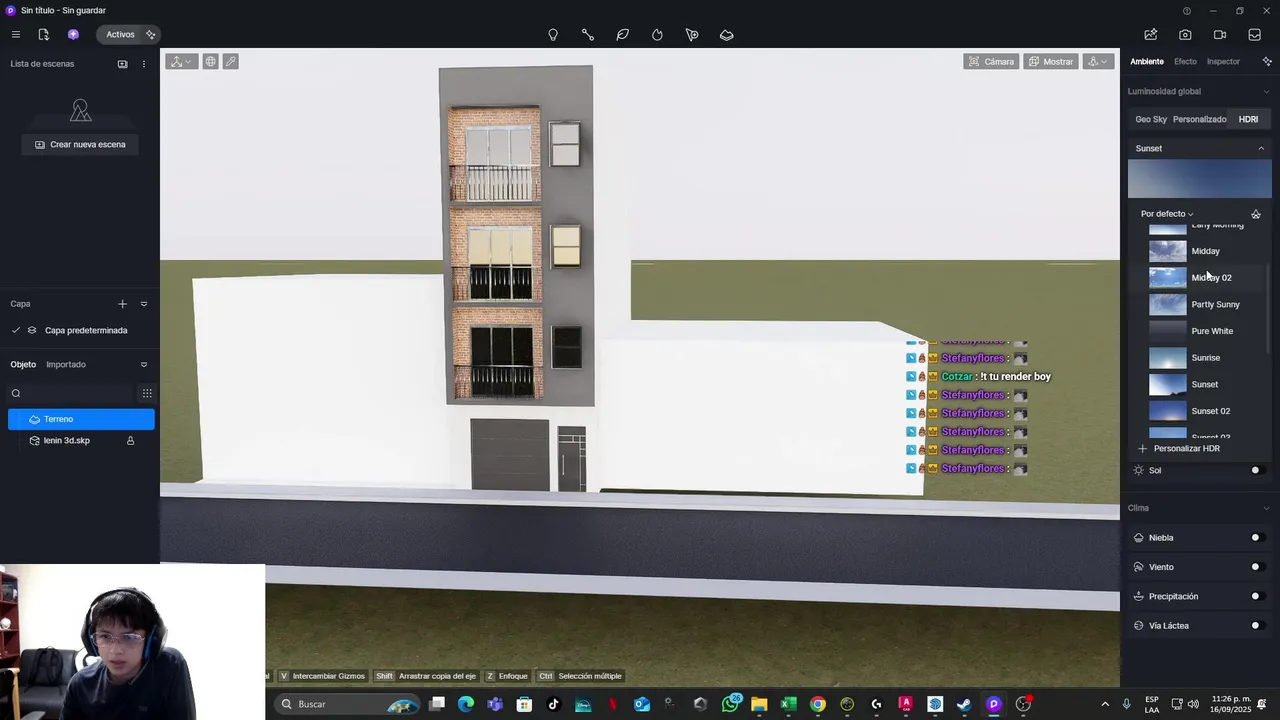Switch to the Objeto tab

[23, 365]
